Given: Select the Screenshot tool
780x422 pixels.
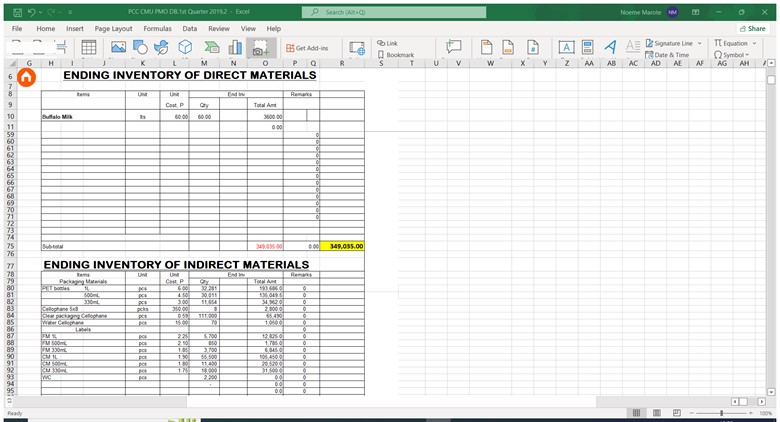Looking at the screenshot, I should (260, 48).
